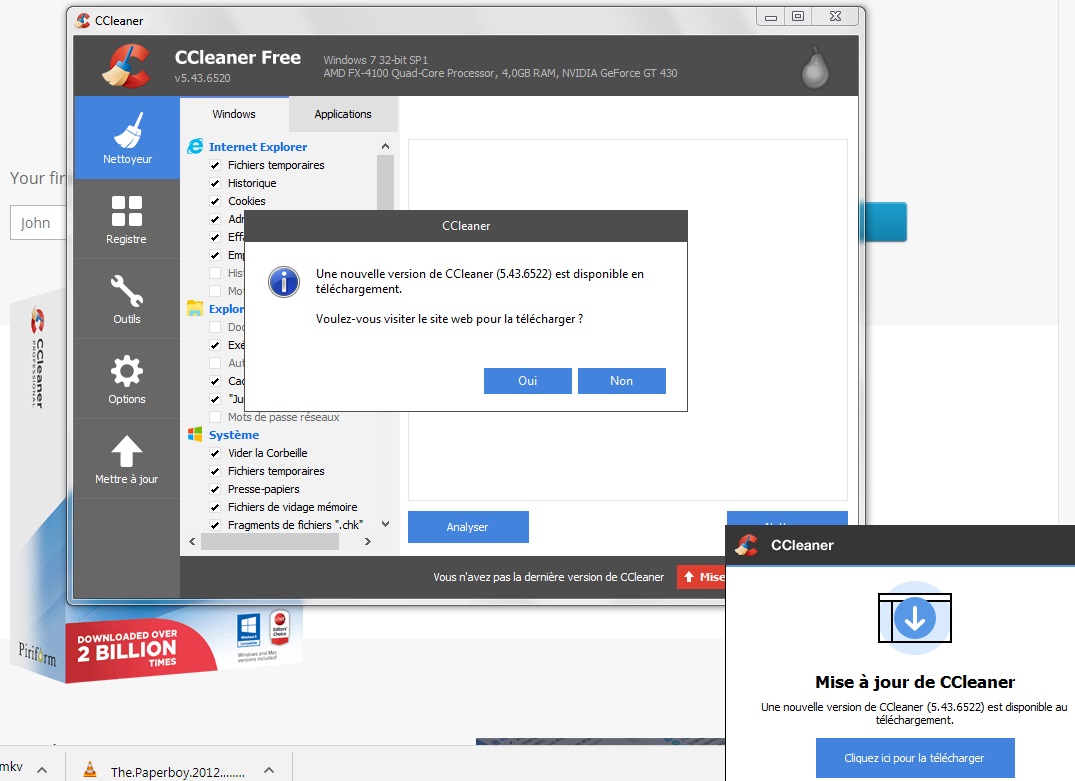The height and width of the screenshot is (781, 1075).
Task: Click horizontal scrollbar left arrow
Action: (192, 541)
